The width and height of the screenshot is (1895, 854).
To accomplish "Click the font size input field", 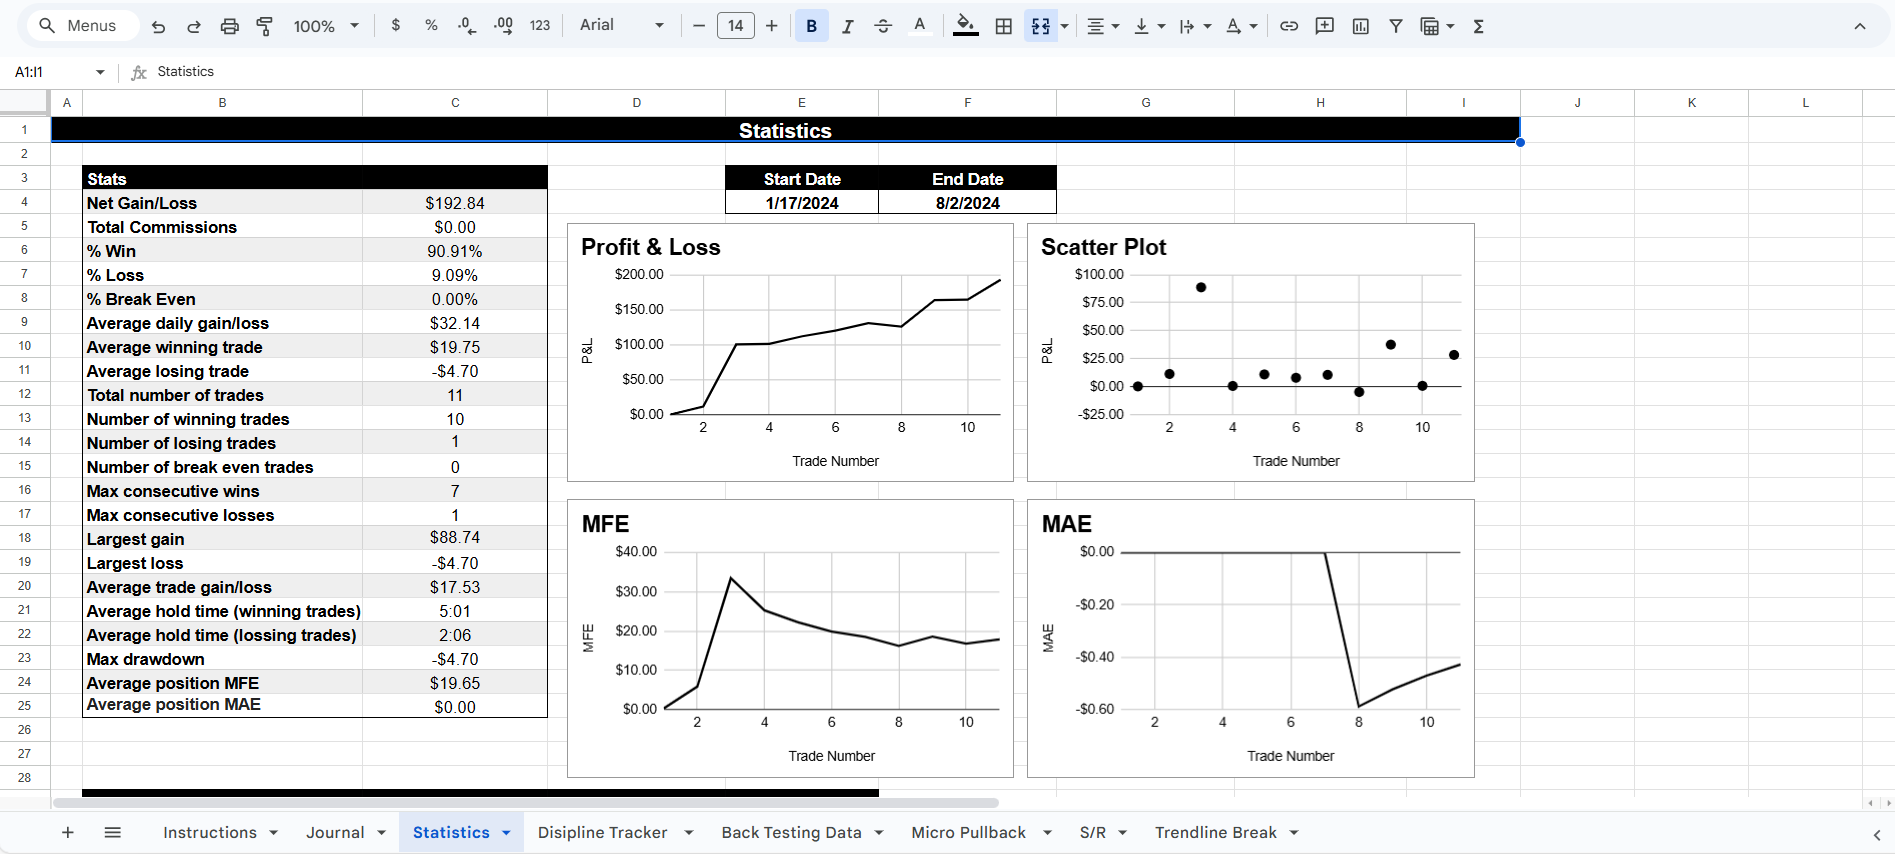I will (736, 26).
